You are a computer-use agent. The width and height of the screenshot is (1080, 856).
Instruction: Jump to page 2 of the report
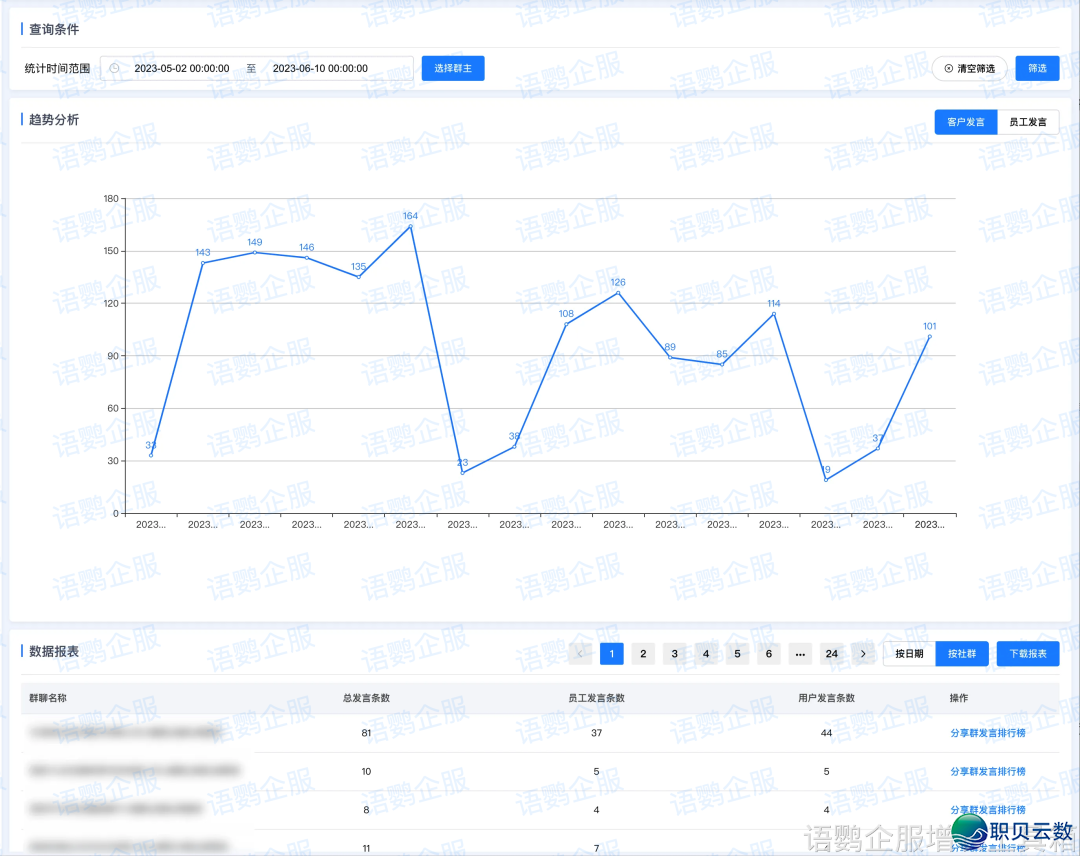643,654
